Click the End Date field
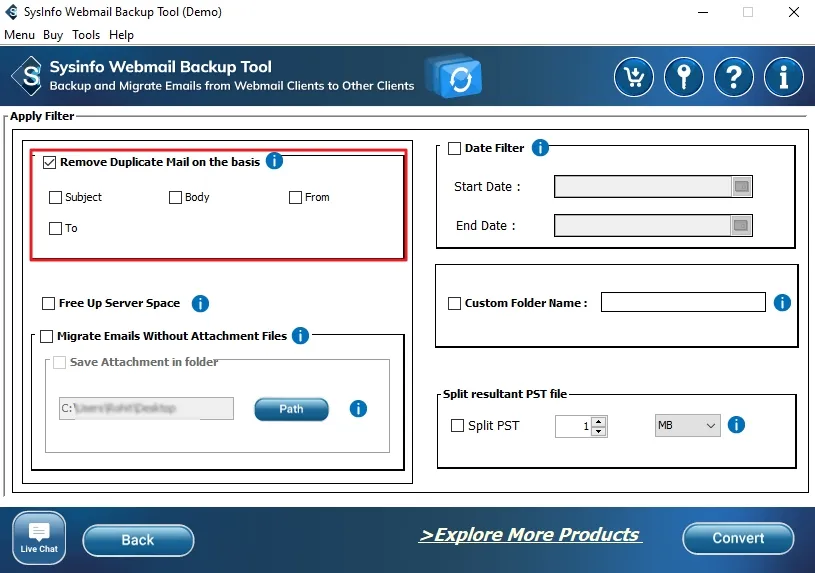Image resolution: width=815 pixels, height=573 pixels. pos(642,226)
